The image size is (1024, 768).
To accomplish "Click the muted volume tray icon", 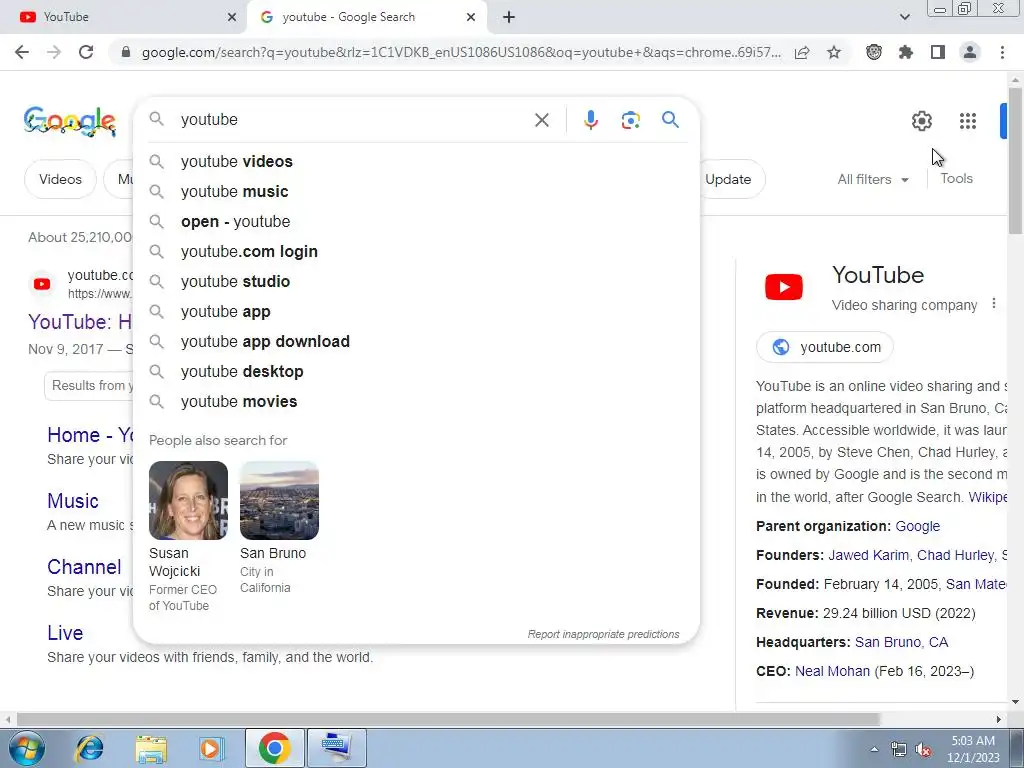I will tap(923, 750).
